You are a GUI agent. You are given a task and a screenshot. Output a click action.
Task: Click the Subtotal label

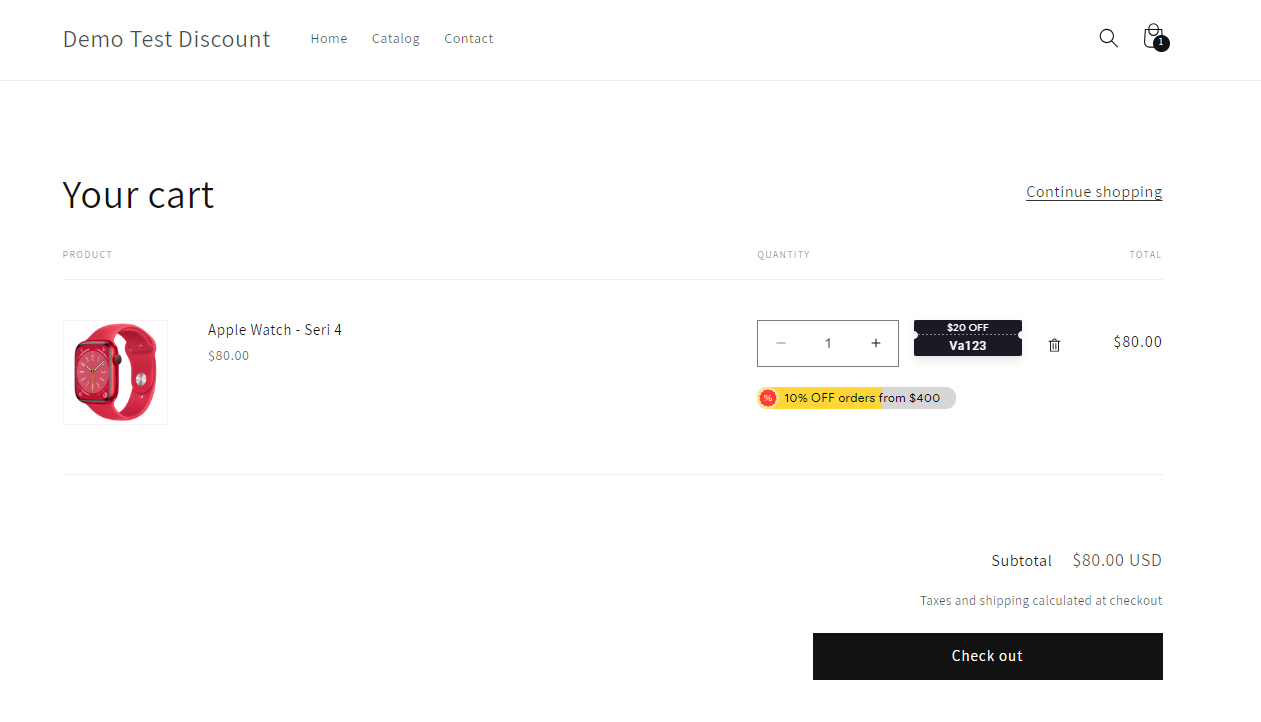tap(1022, 561)
